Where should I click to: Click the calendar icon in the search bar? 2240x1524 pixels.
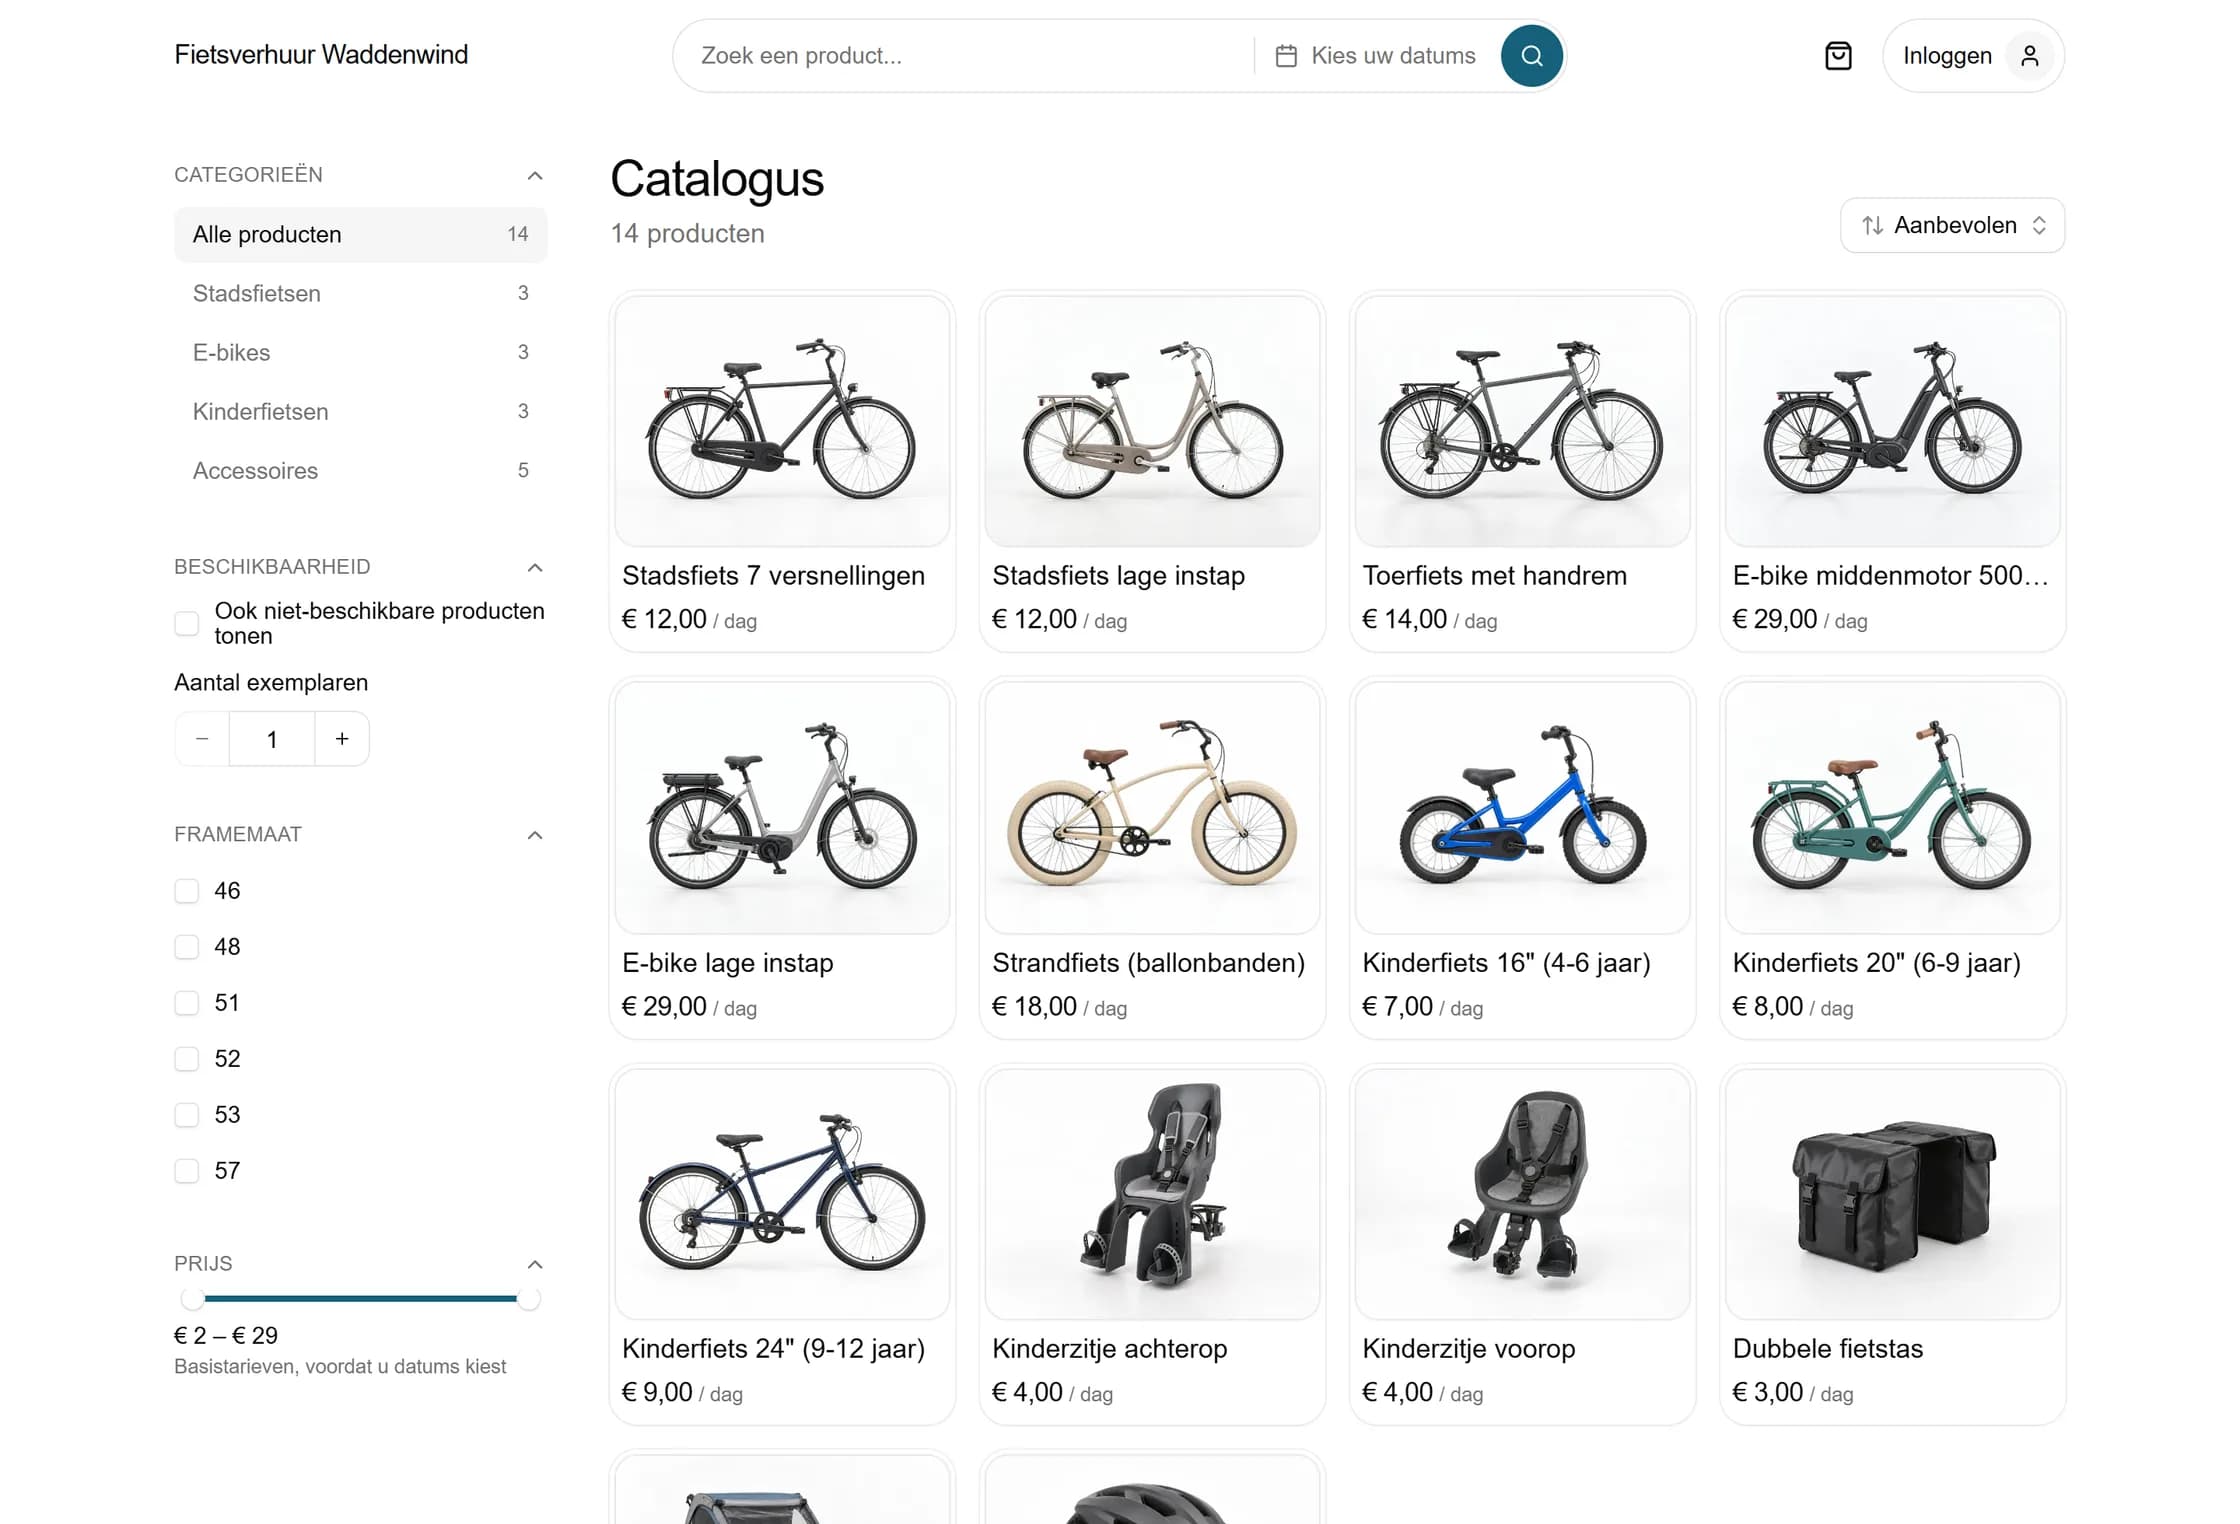coord(1286,56)
